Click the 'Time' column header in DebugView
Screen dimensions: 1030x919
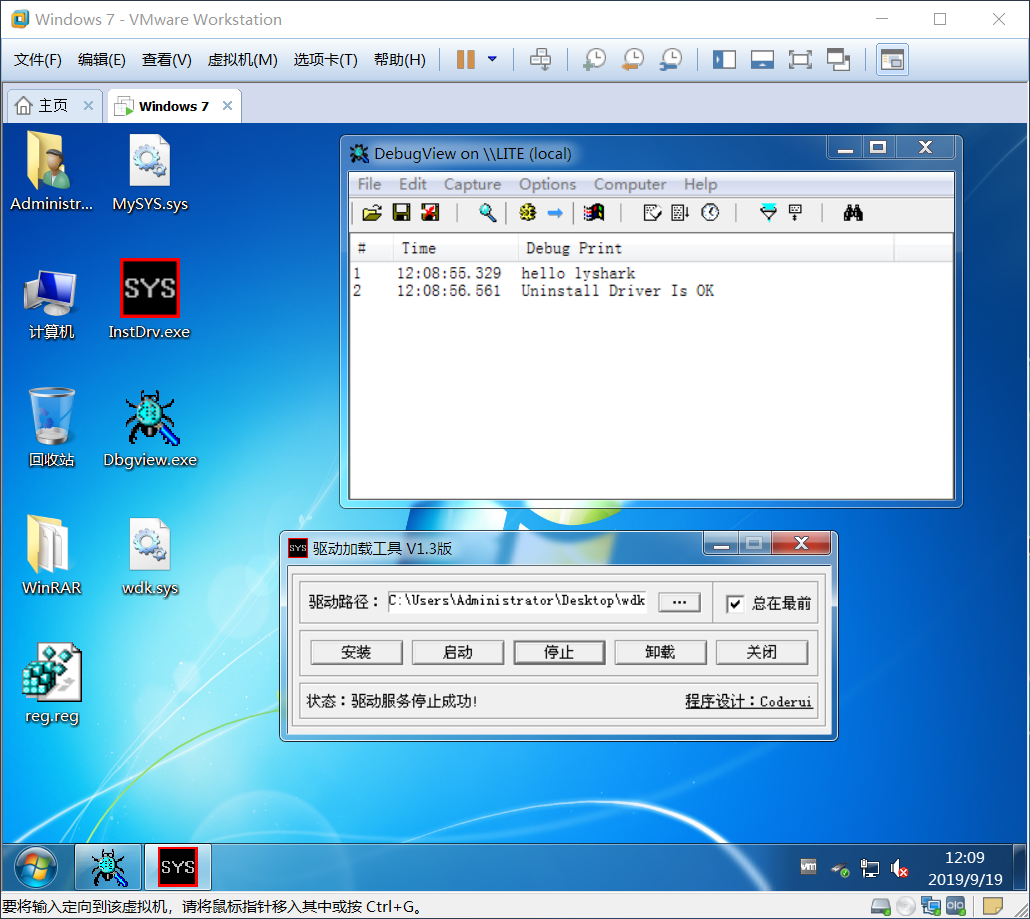[455, 248]
